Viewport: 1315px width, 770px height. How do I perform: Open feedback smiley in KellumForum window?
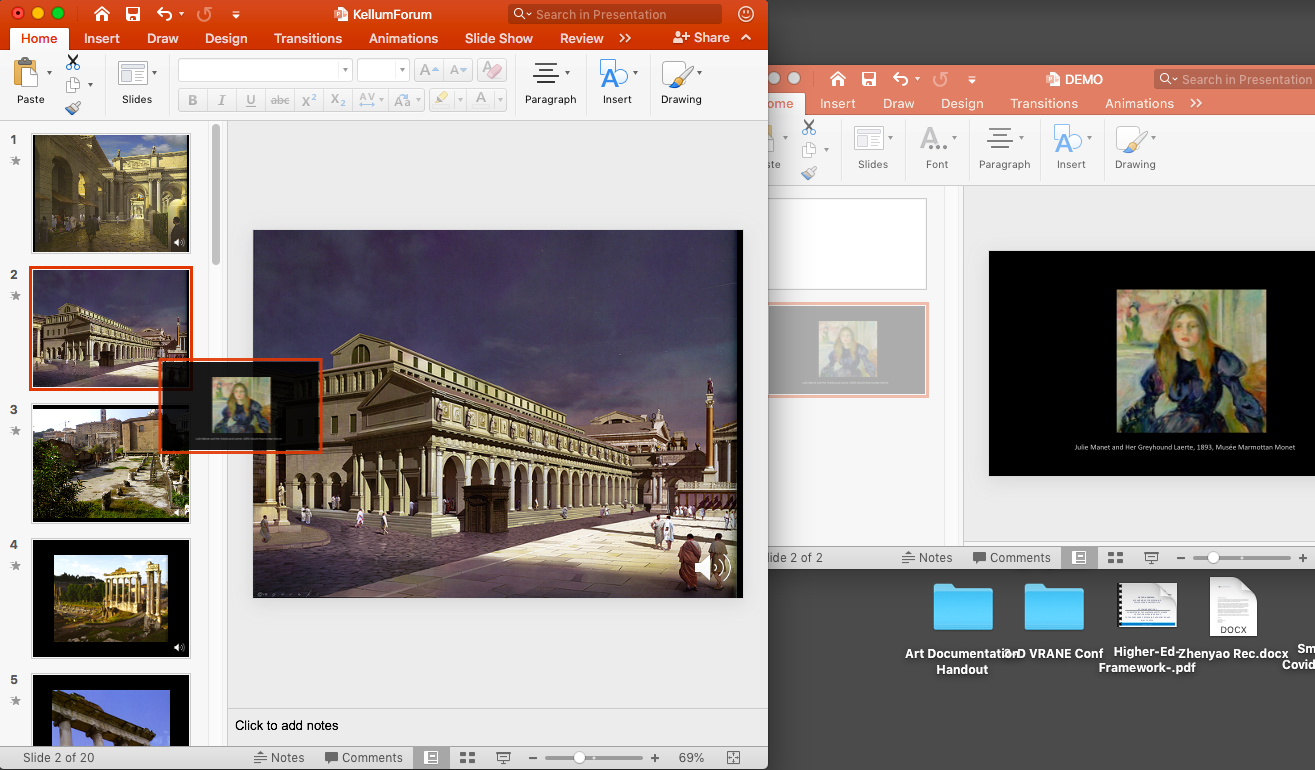[x=746, y=14]
